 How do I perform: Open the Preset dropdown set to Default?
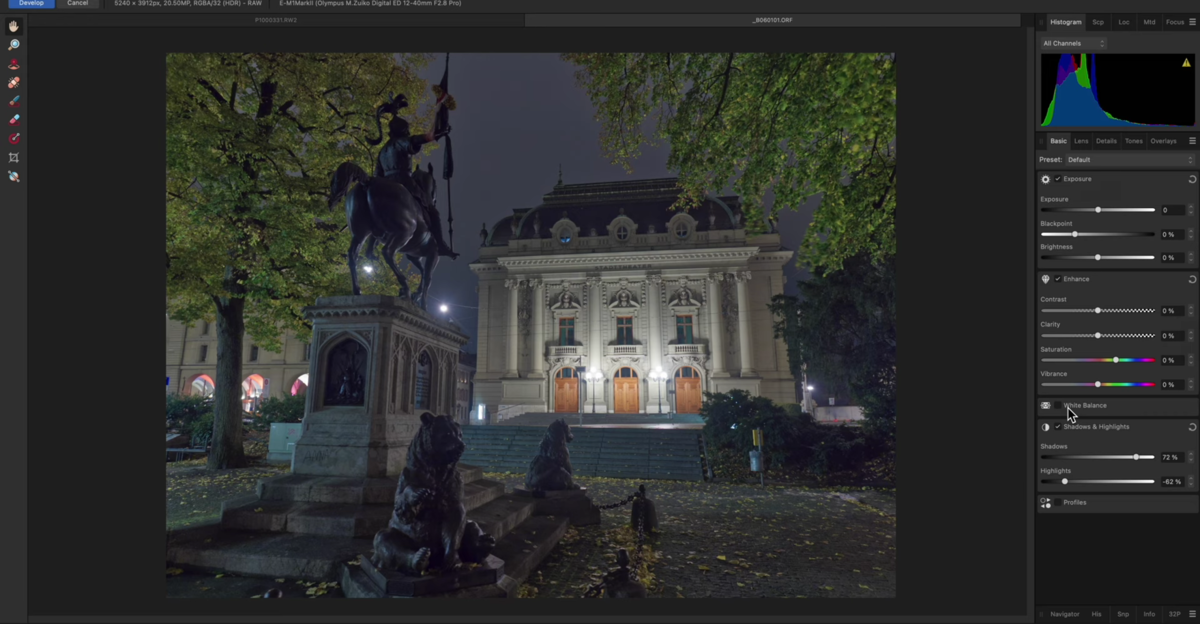[x=1129, y=160]
